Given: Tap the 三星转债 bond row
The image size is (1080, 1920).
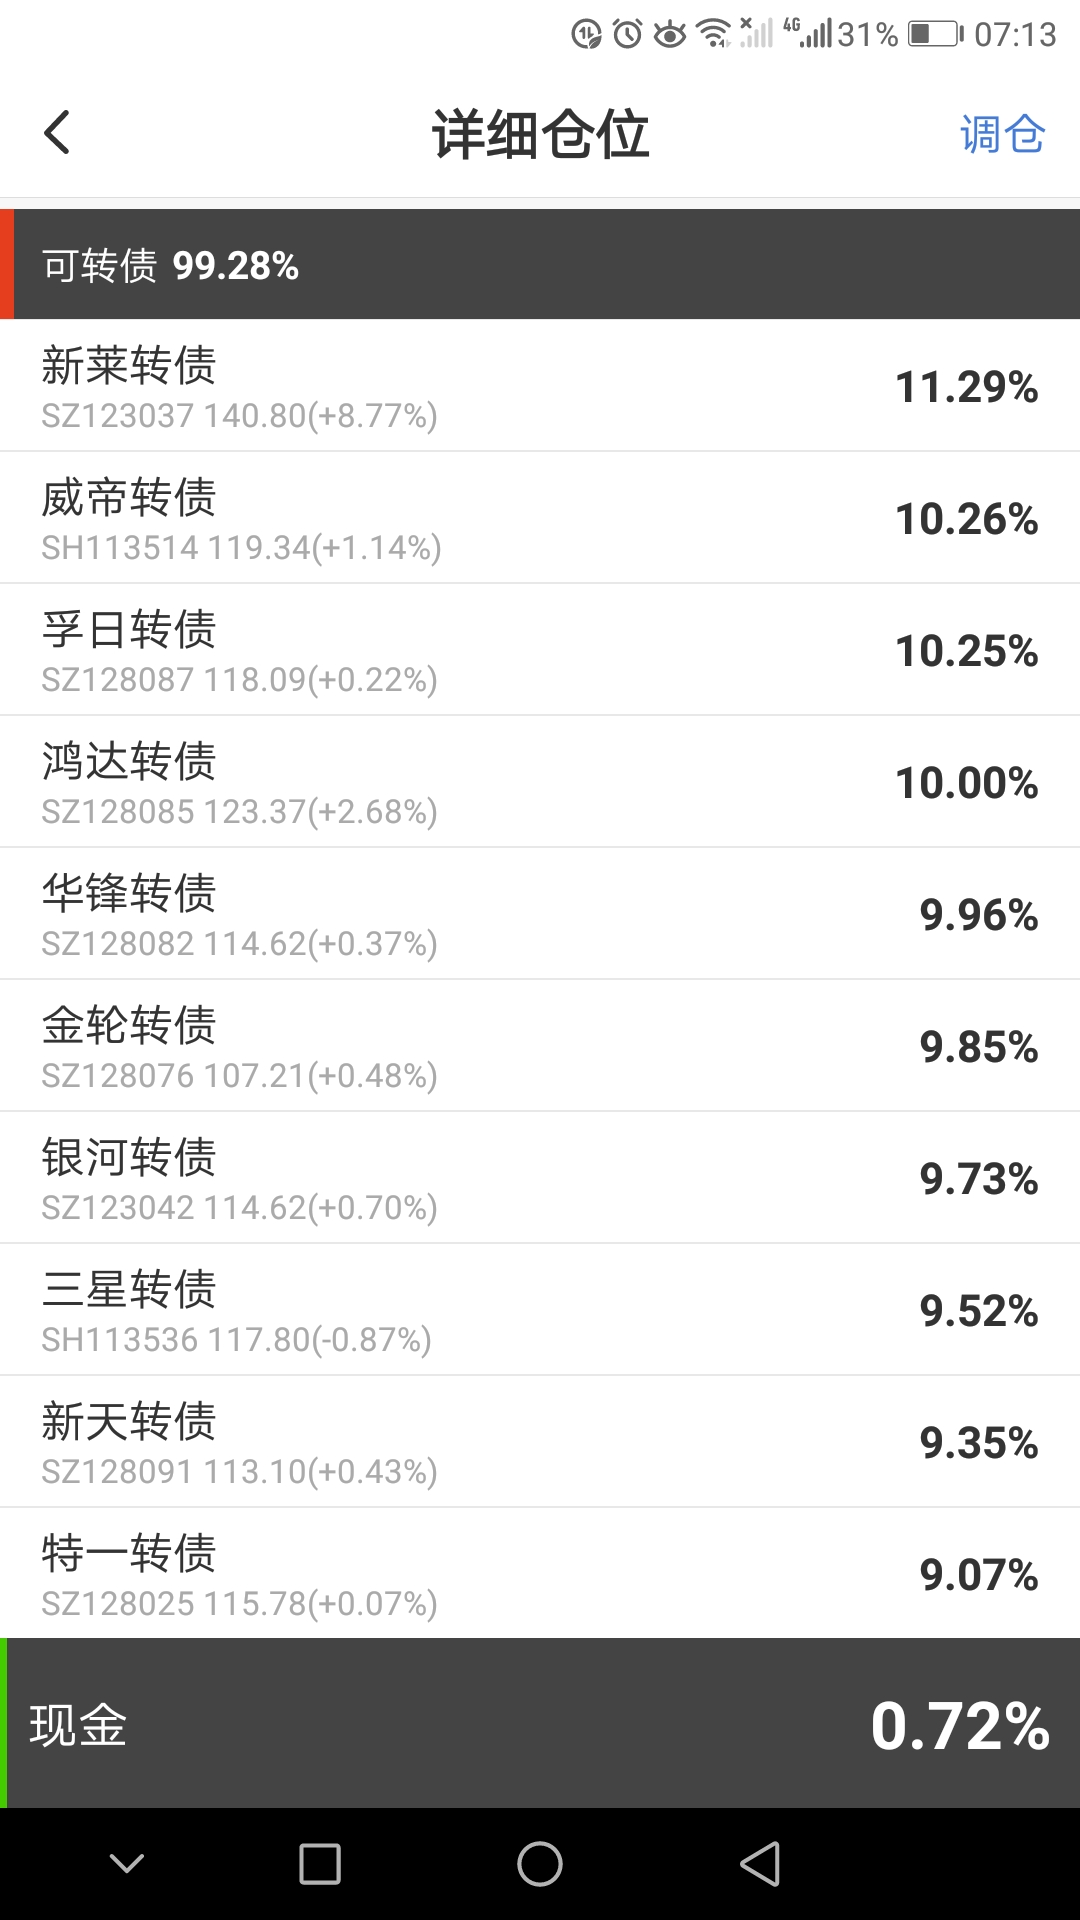Looking at the screenshot, I should pos(540,1310).
